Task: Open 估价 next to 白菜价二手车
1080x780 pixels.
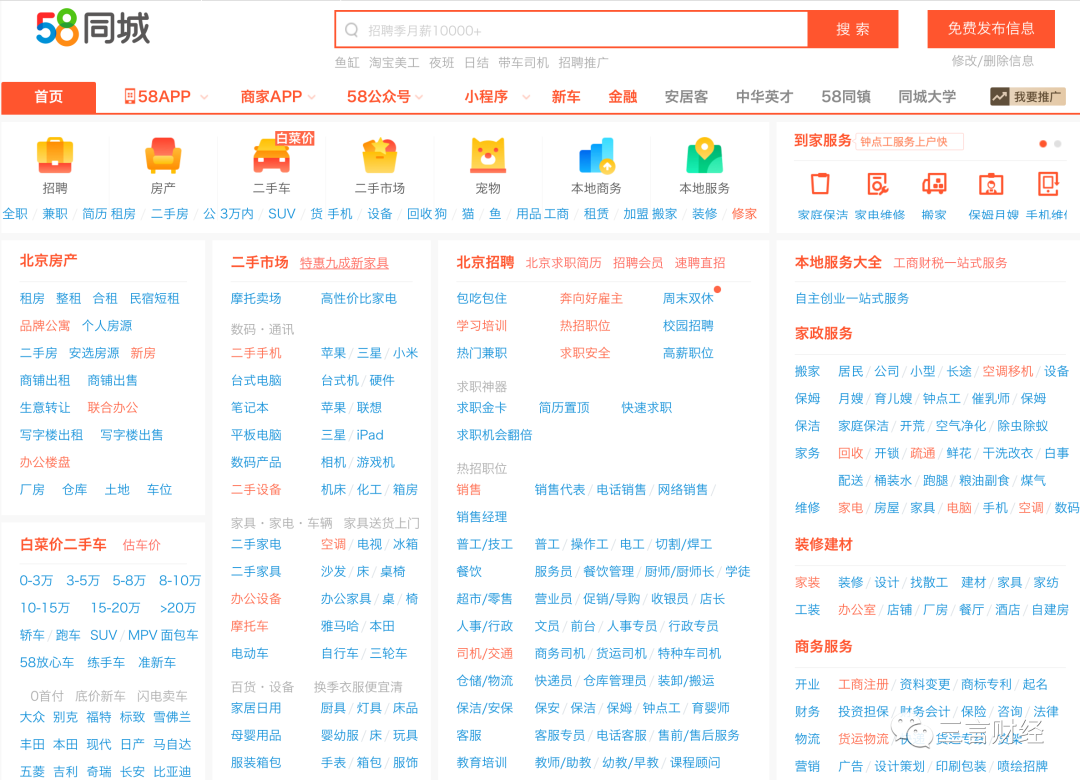Action: click(x=141, y=545)
